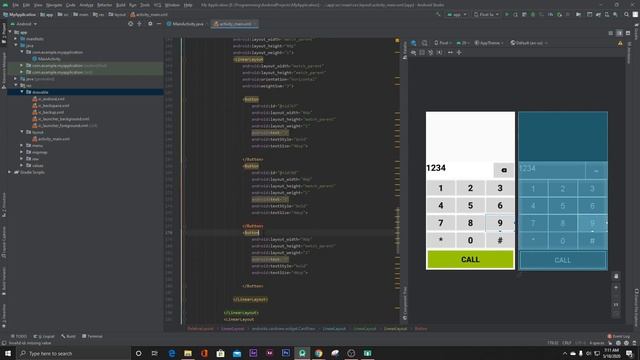Click digit 5 in the white design preview
The width and height of the screenshot is (640, 360).
click(x=470, y=205)
